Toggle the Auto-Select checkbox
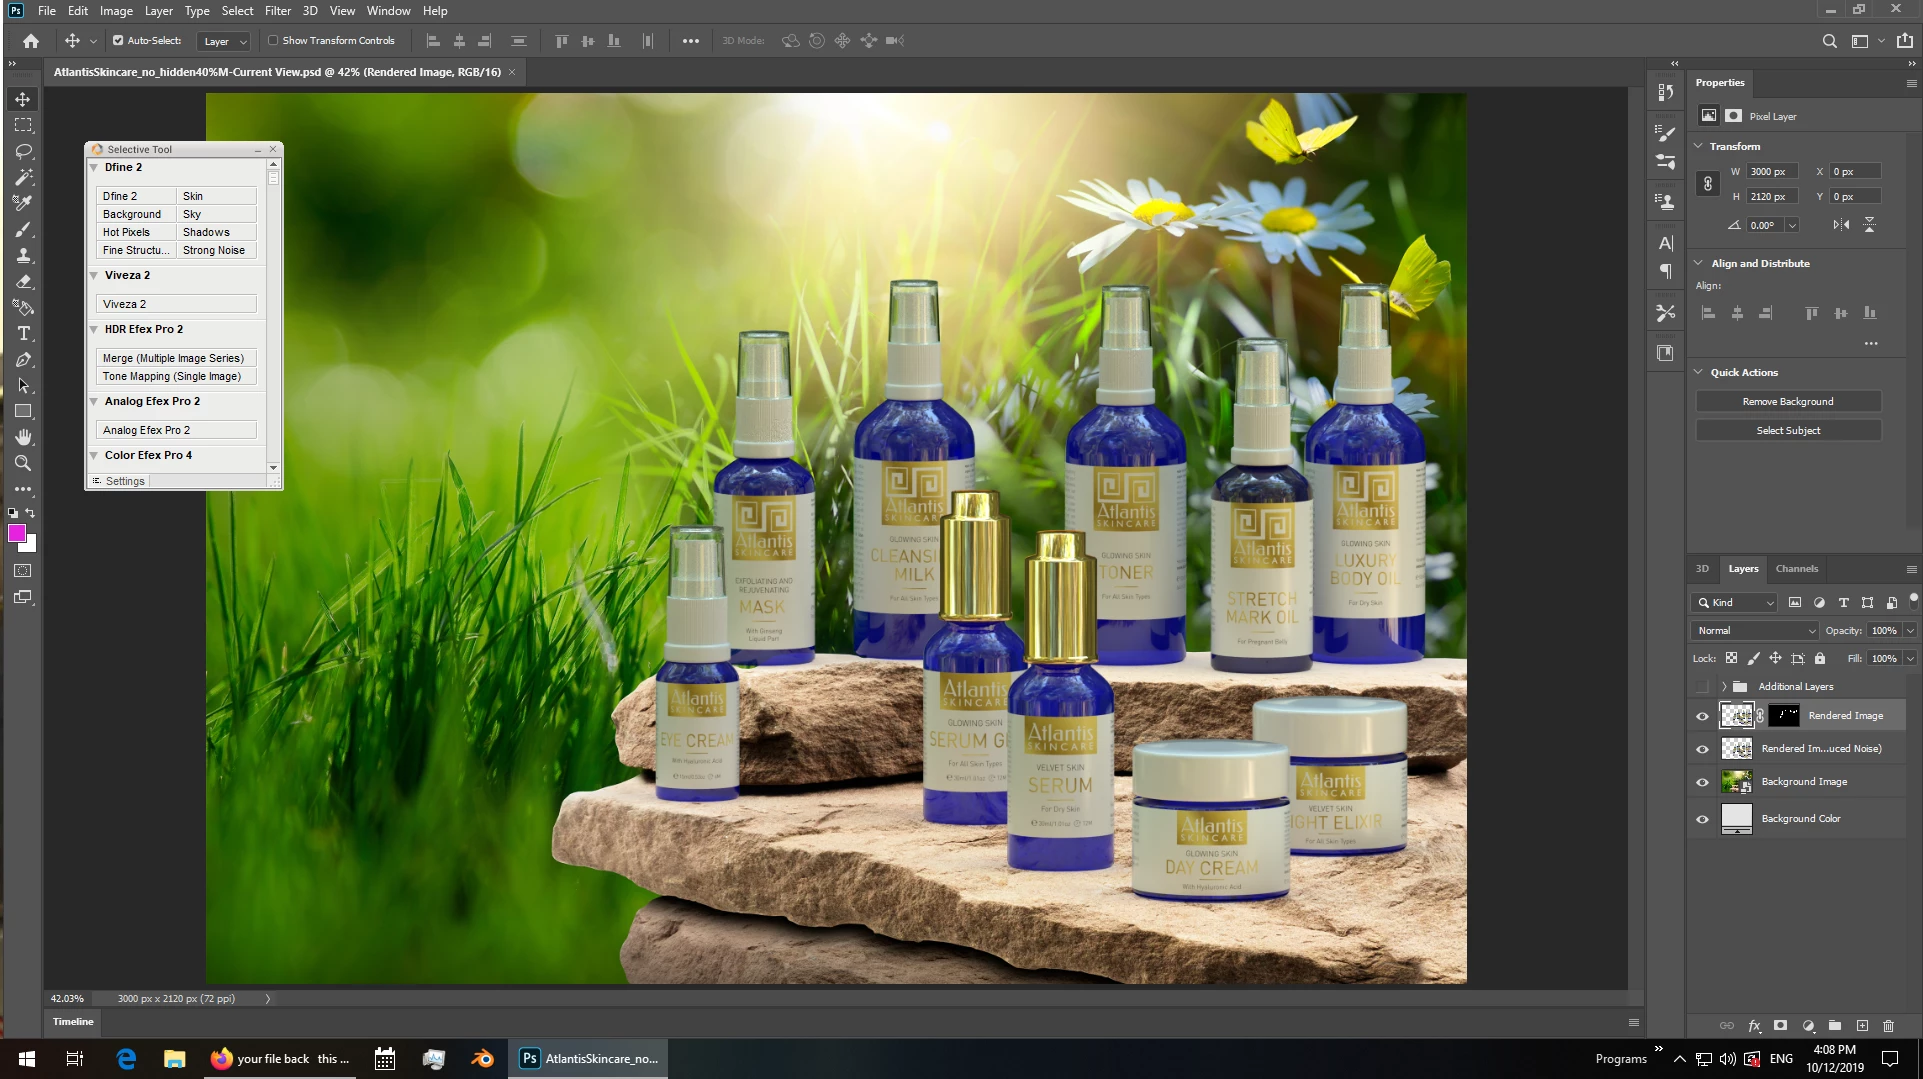The height and width of the screenshot is (1079, 1923). [118, 41]
